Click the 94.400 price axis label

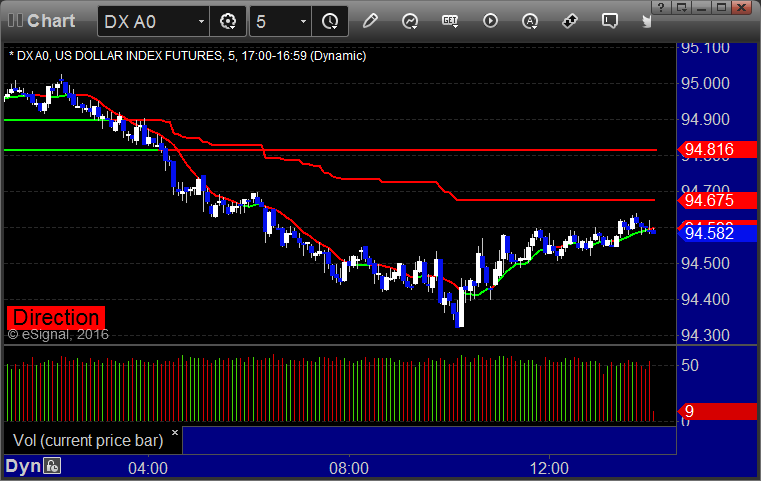705,299
